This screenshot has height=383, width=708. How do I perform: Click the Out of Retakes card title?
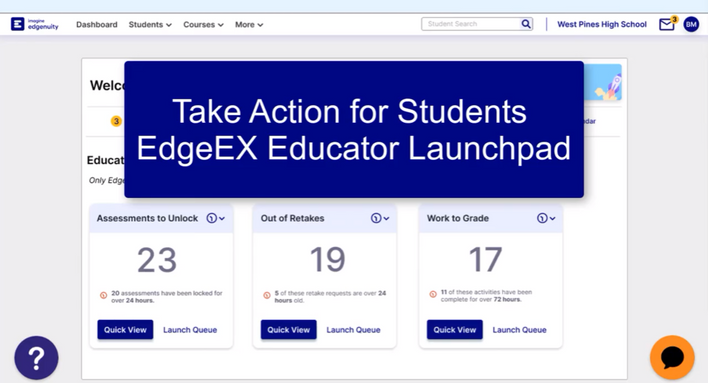(x=292, y=218)
